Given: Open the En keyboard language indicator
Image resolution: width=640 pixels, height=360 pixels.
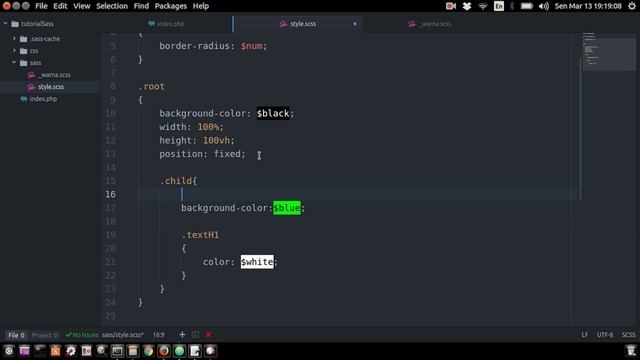Looking at the screenshot, I should pyautogui.click(x=499, y=6).
